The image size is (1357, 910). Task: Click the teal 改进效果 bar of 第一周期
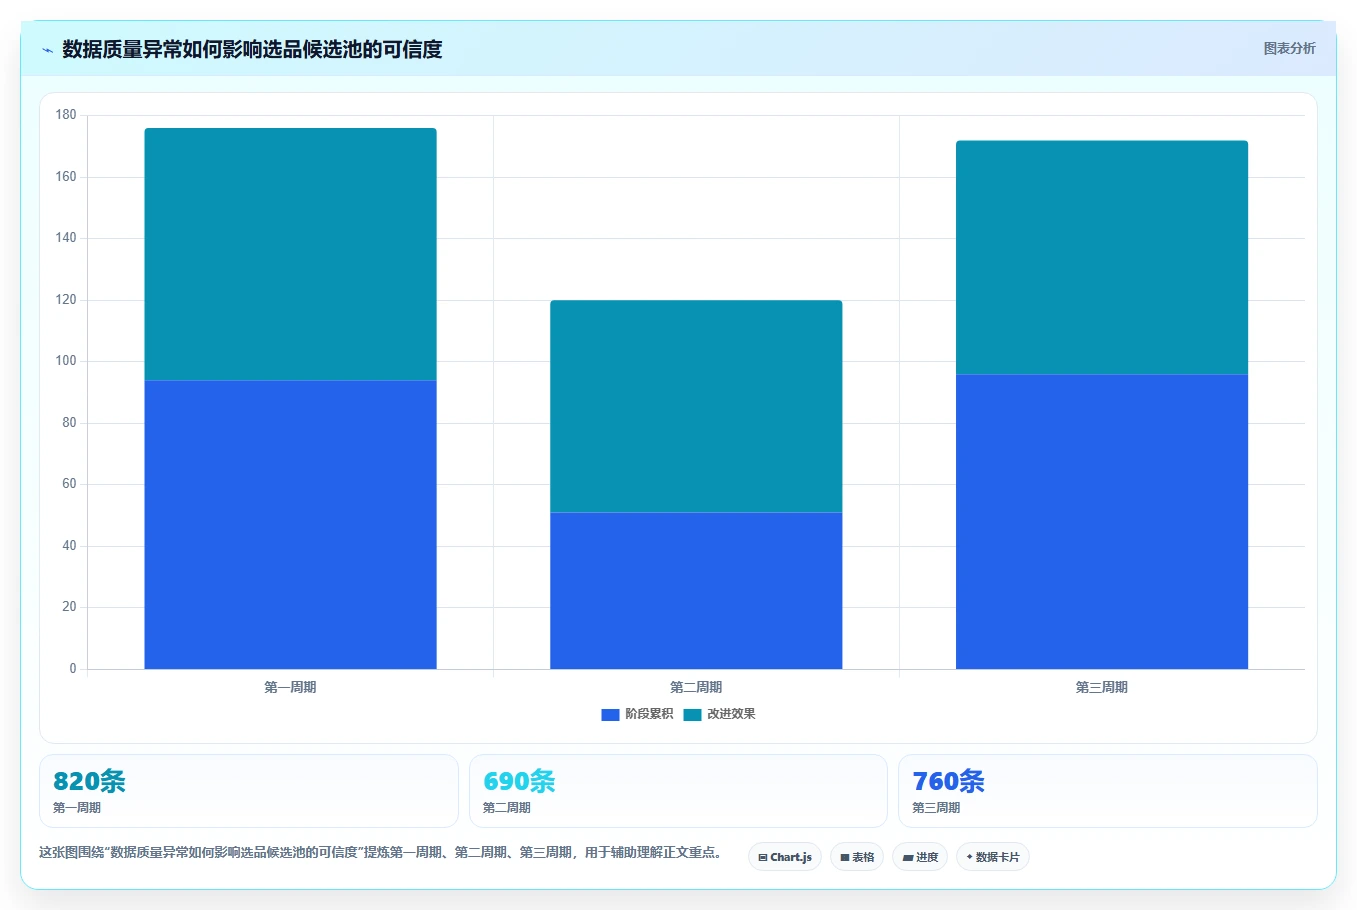point(290,254)
